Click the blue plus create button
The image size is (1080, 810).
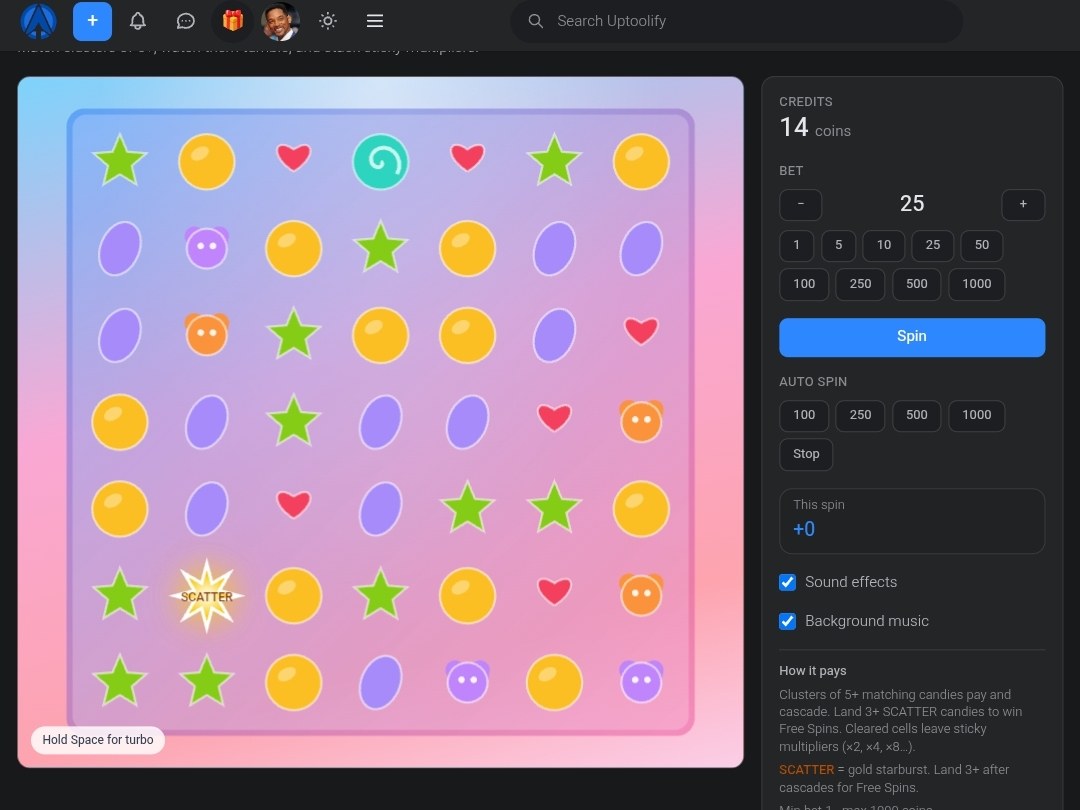coord(92,21)
